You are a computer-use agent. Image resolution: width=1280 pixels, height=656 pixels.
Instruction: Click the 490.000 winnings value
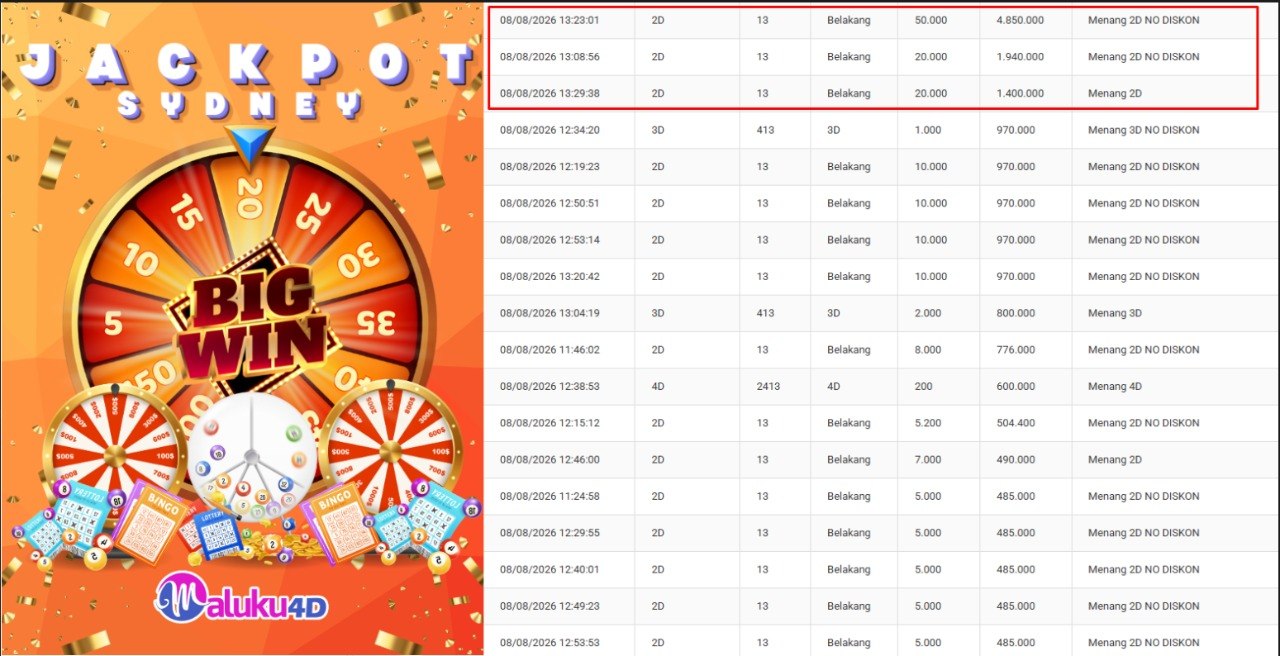[x=1015, y=460]
